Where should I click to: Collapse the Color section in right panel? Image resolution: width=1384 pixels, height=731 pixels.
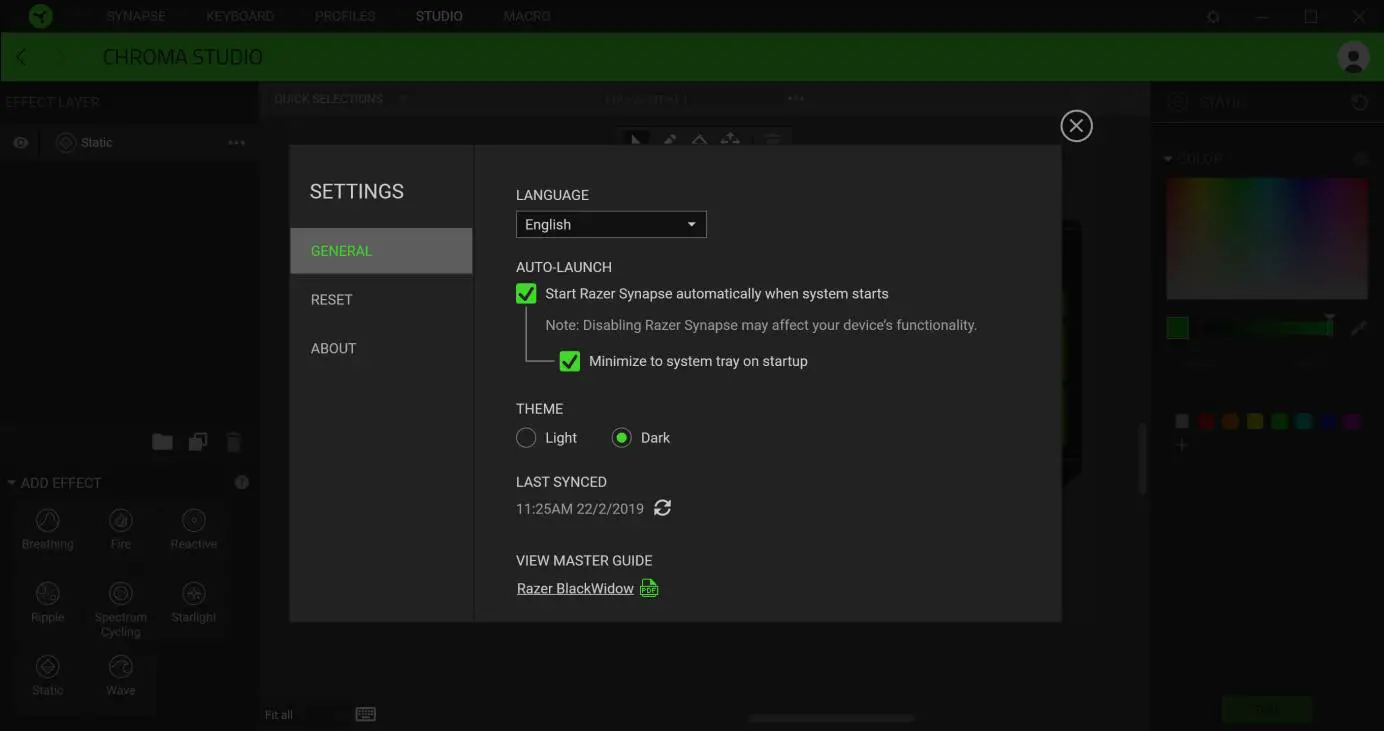click(x=1168, y=159)
